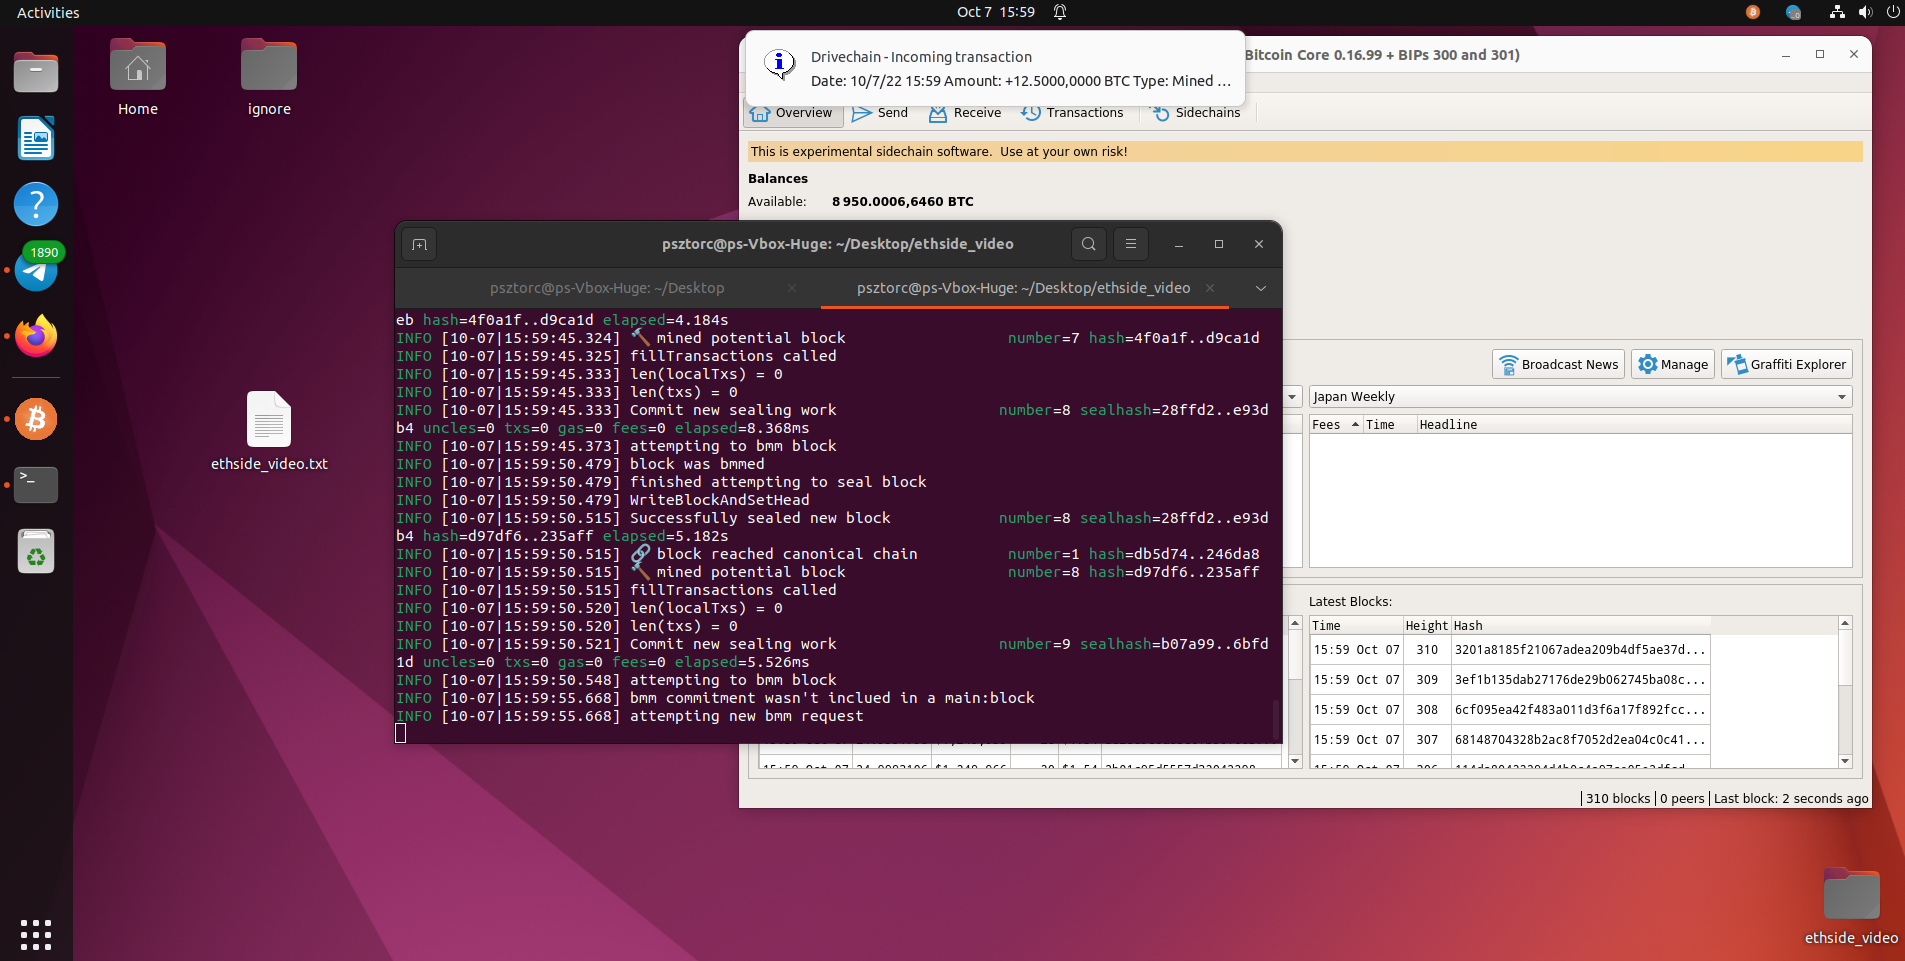Show the applications grid
The image size is (1905, 961).
click(x=36, y=934)
